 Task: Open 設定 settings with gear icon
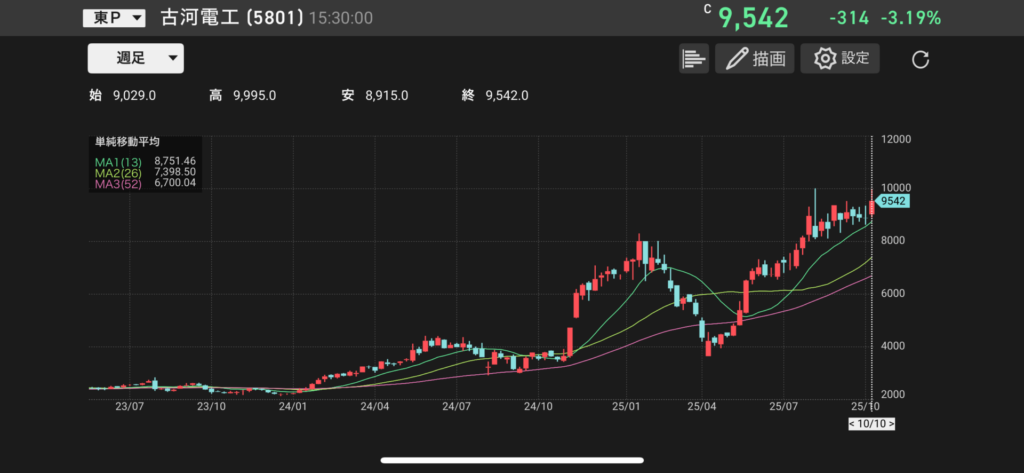tap(841, 59)
